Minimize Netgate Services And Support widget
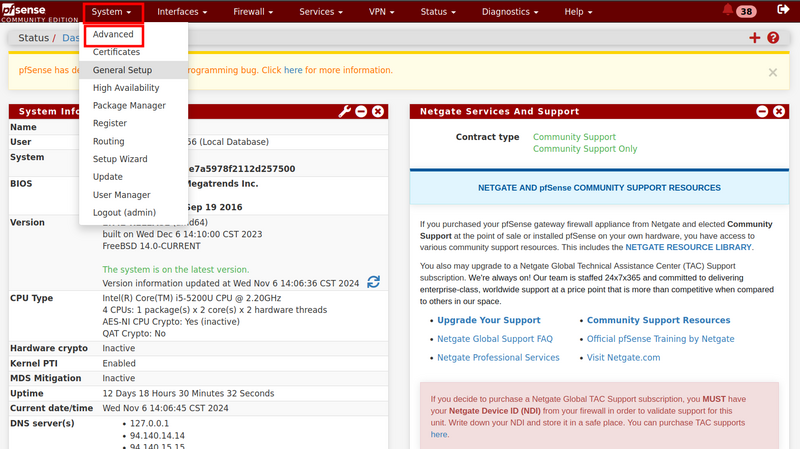This screenshot has height=449, width=800. (762, 111)
